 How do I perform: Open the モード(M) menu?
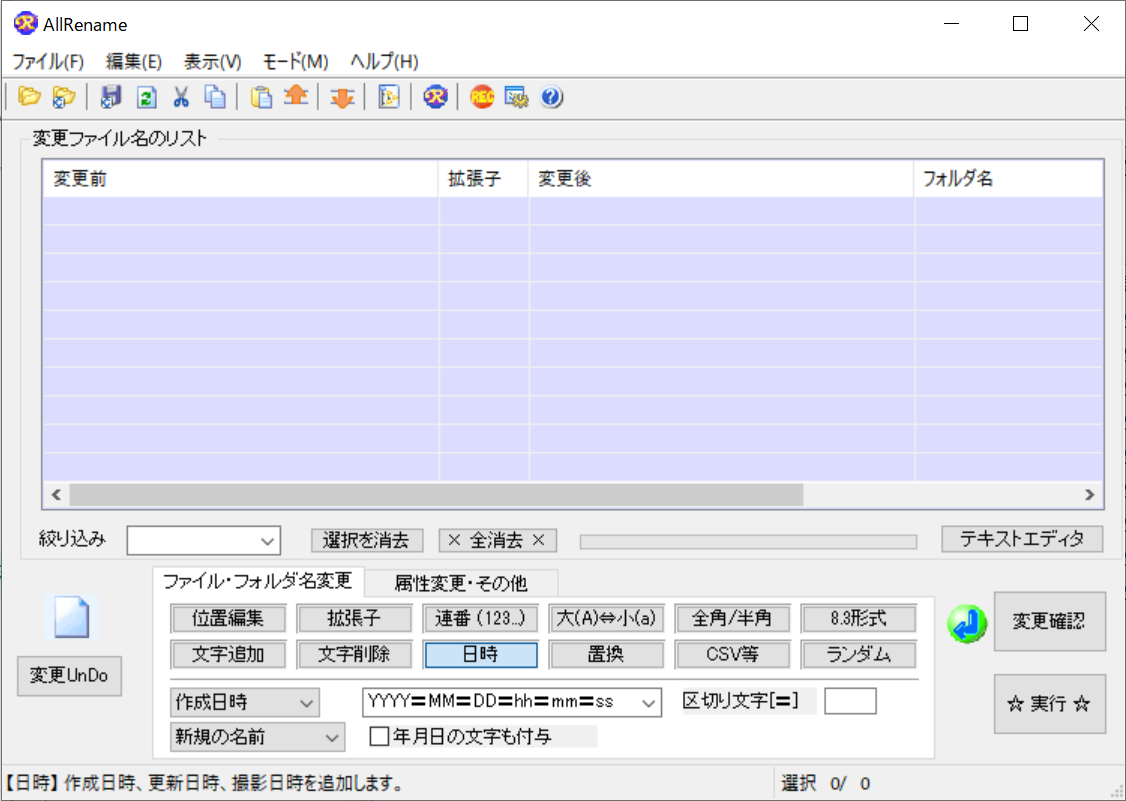tap(294, 61)
